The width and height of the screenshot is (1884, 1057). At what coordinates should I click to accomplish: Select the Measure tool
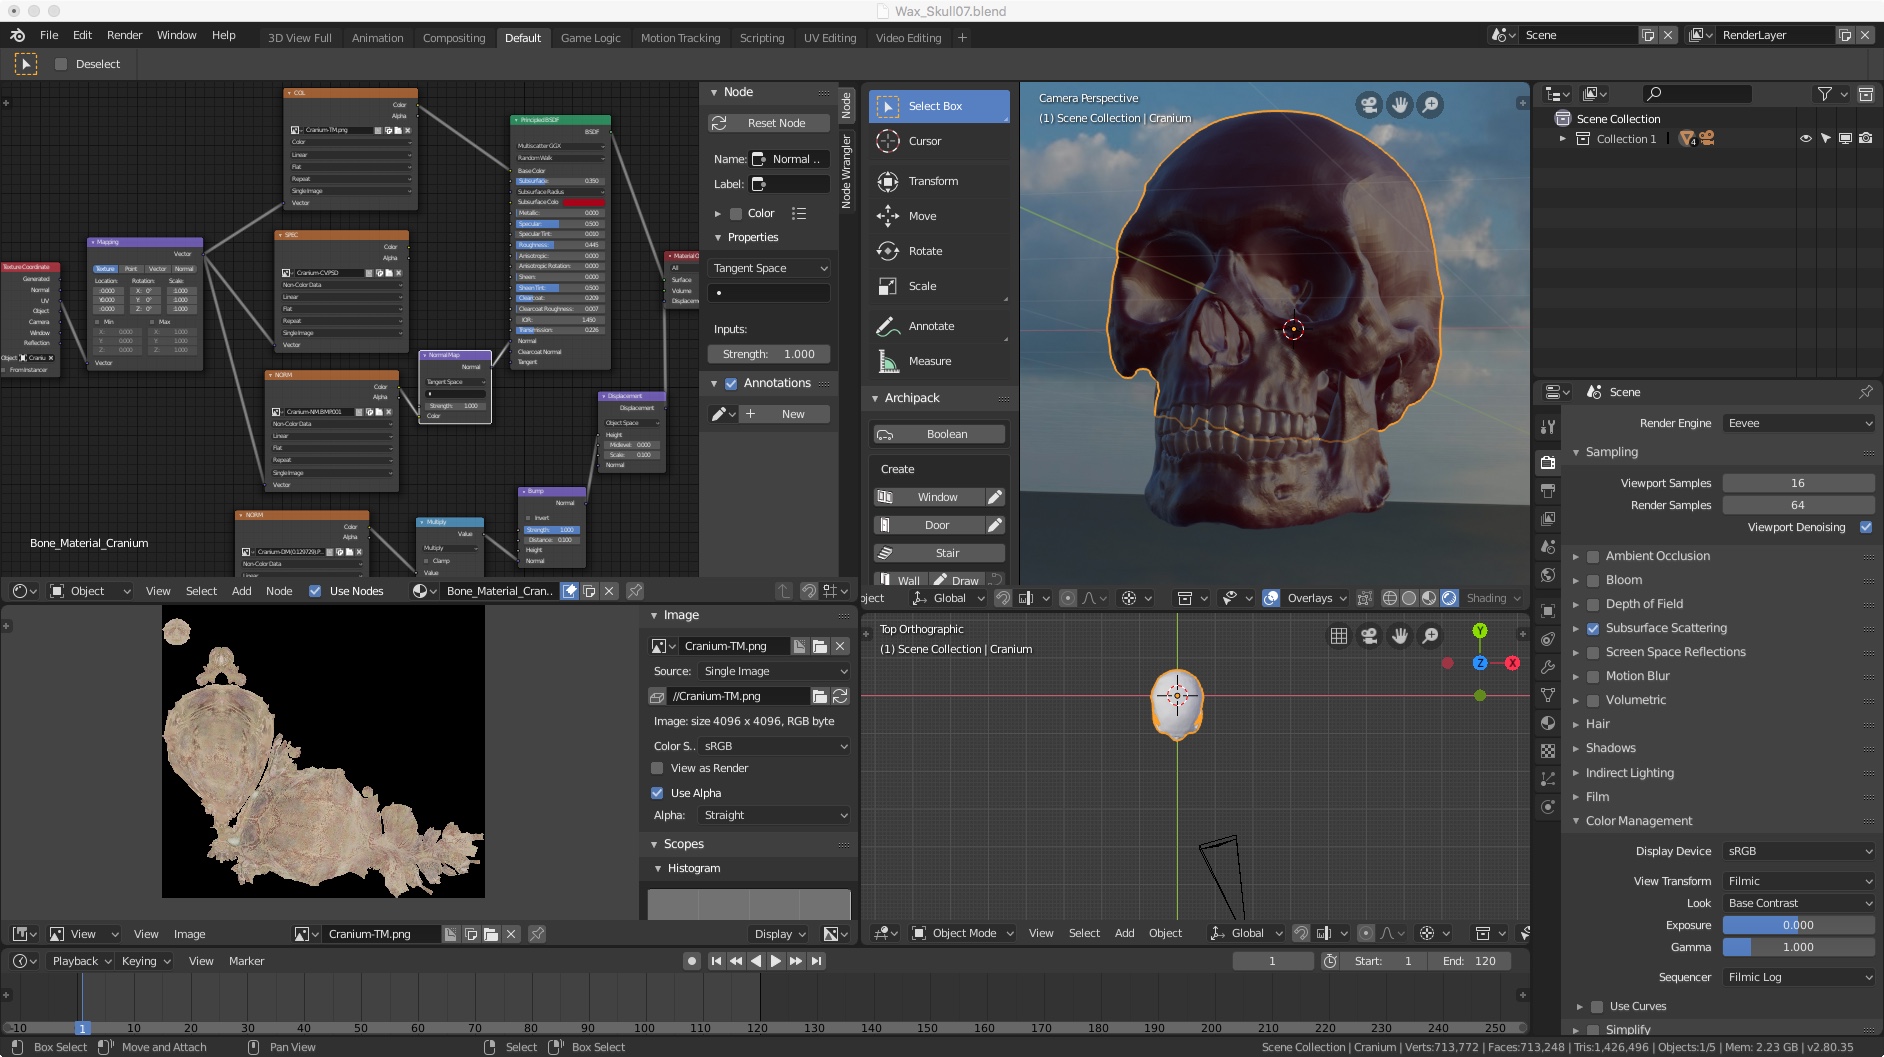(x=929, y=361)
